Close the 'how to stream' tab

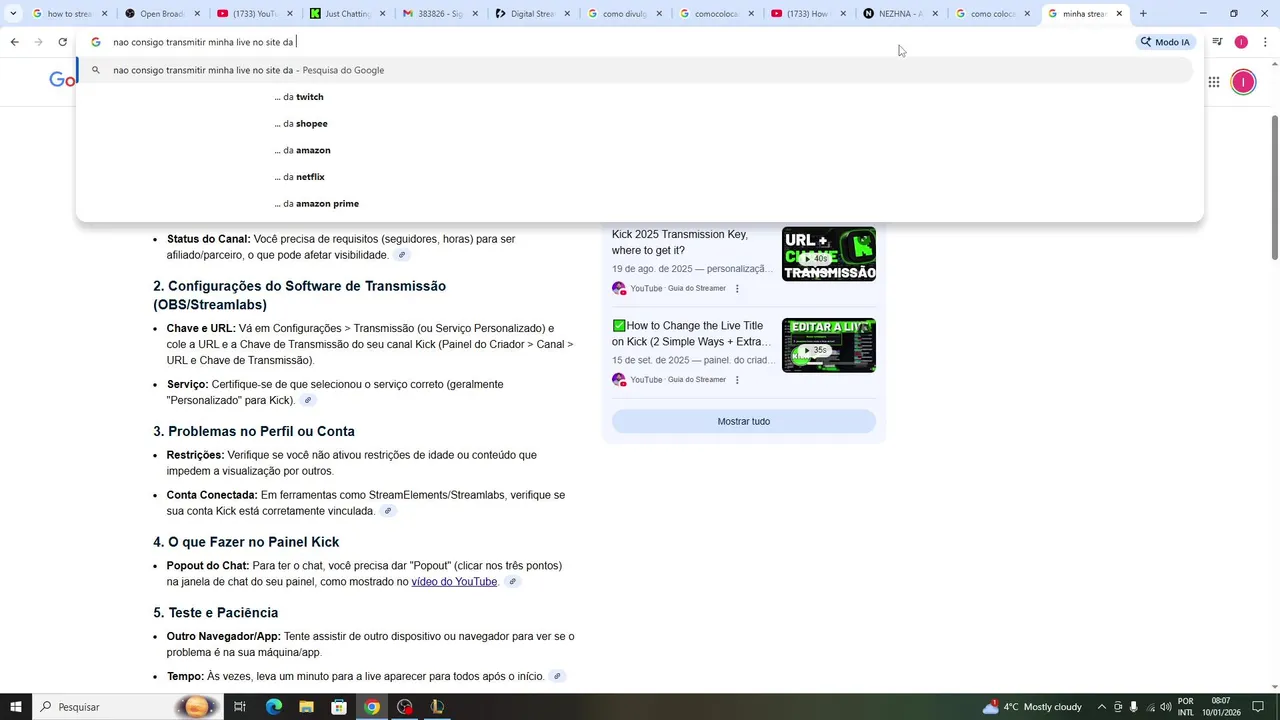click(x=104, y=14)
